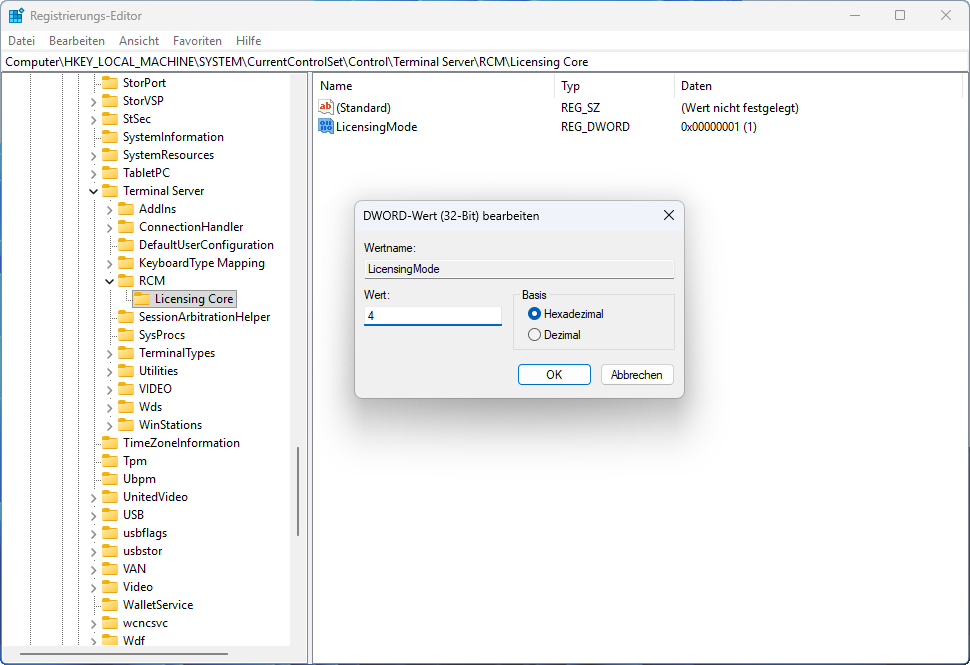Viewport: 970px width, 665px height.
Task: Click the Wert input field
Action: tap(432, 315)
